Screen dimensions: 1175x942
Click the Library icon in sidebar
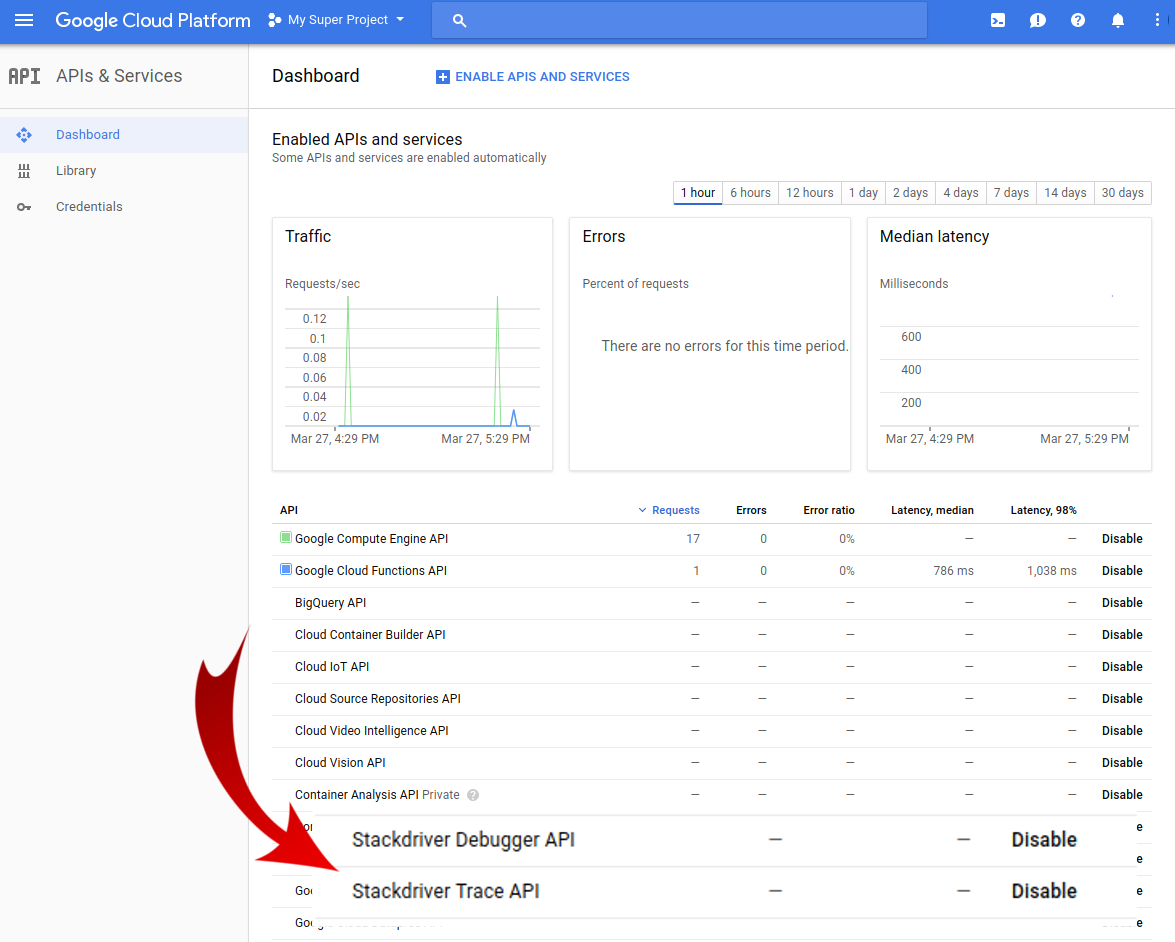pos(24,171)
